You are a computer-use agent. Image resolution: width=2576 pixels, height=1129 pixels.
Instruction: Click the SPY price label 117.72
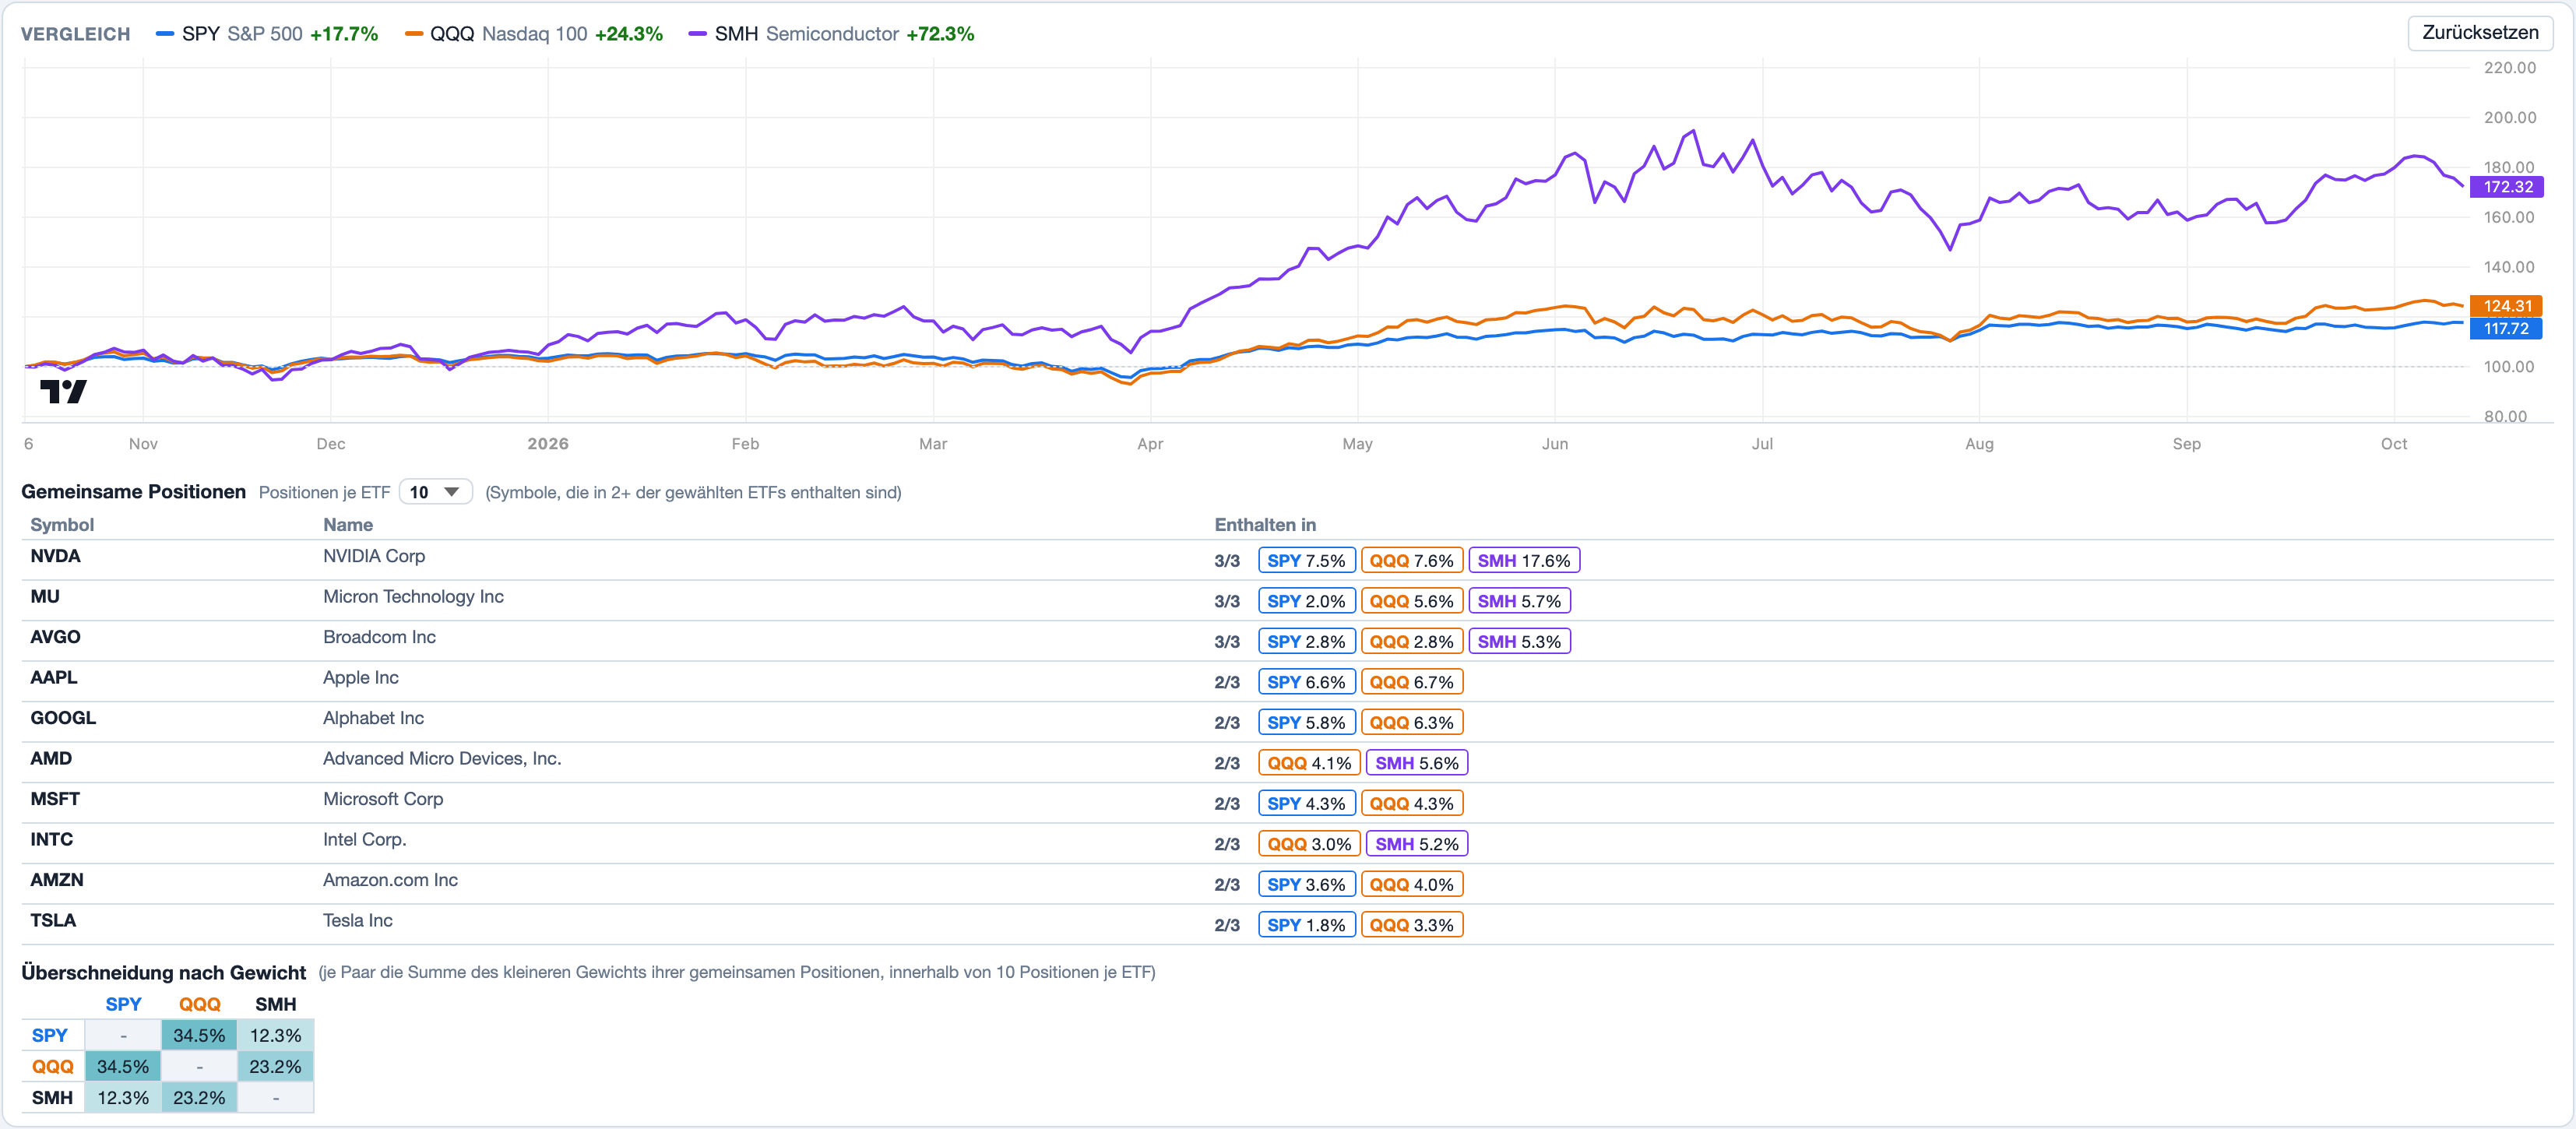tap(2507, 328)
